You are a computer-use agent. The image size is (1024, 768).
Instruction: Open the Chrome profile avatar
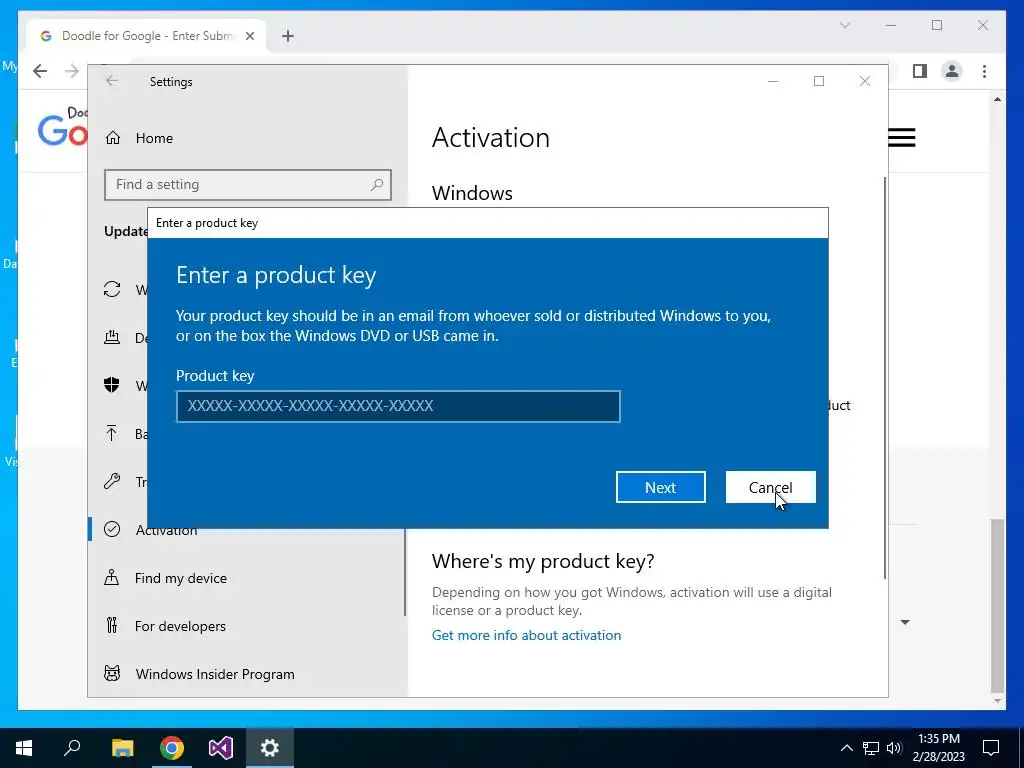tap(952, 71)
